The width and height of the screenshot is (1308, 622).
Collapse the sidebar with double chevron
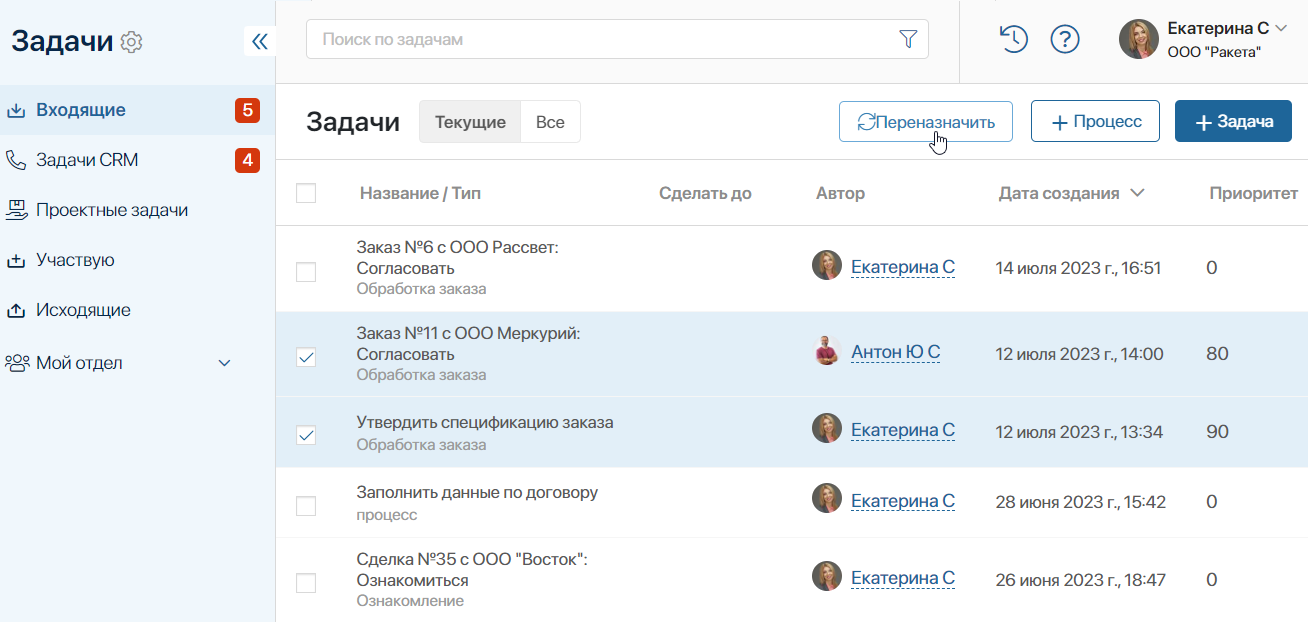tap(259, 41)
